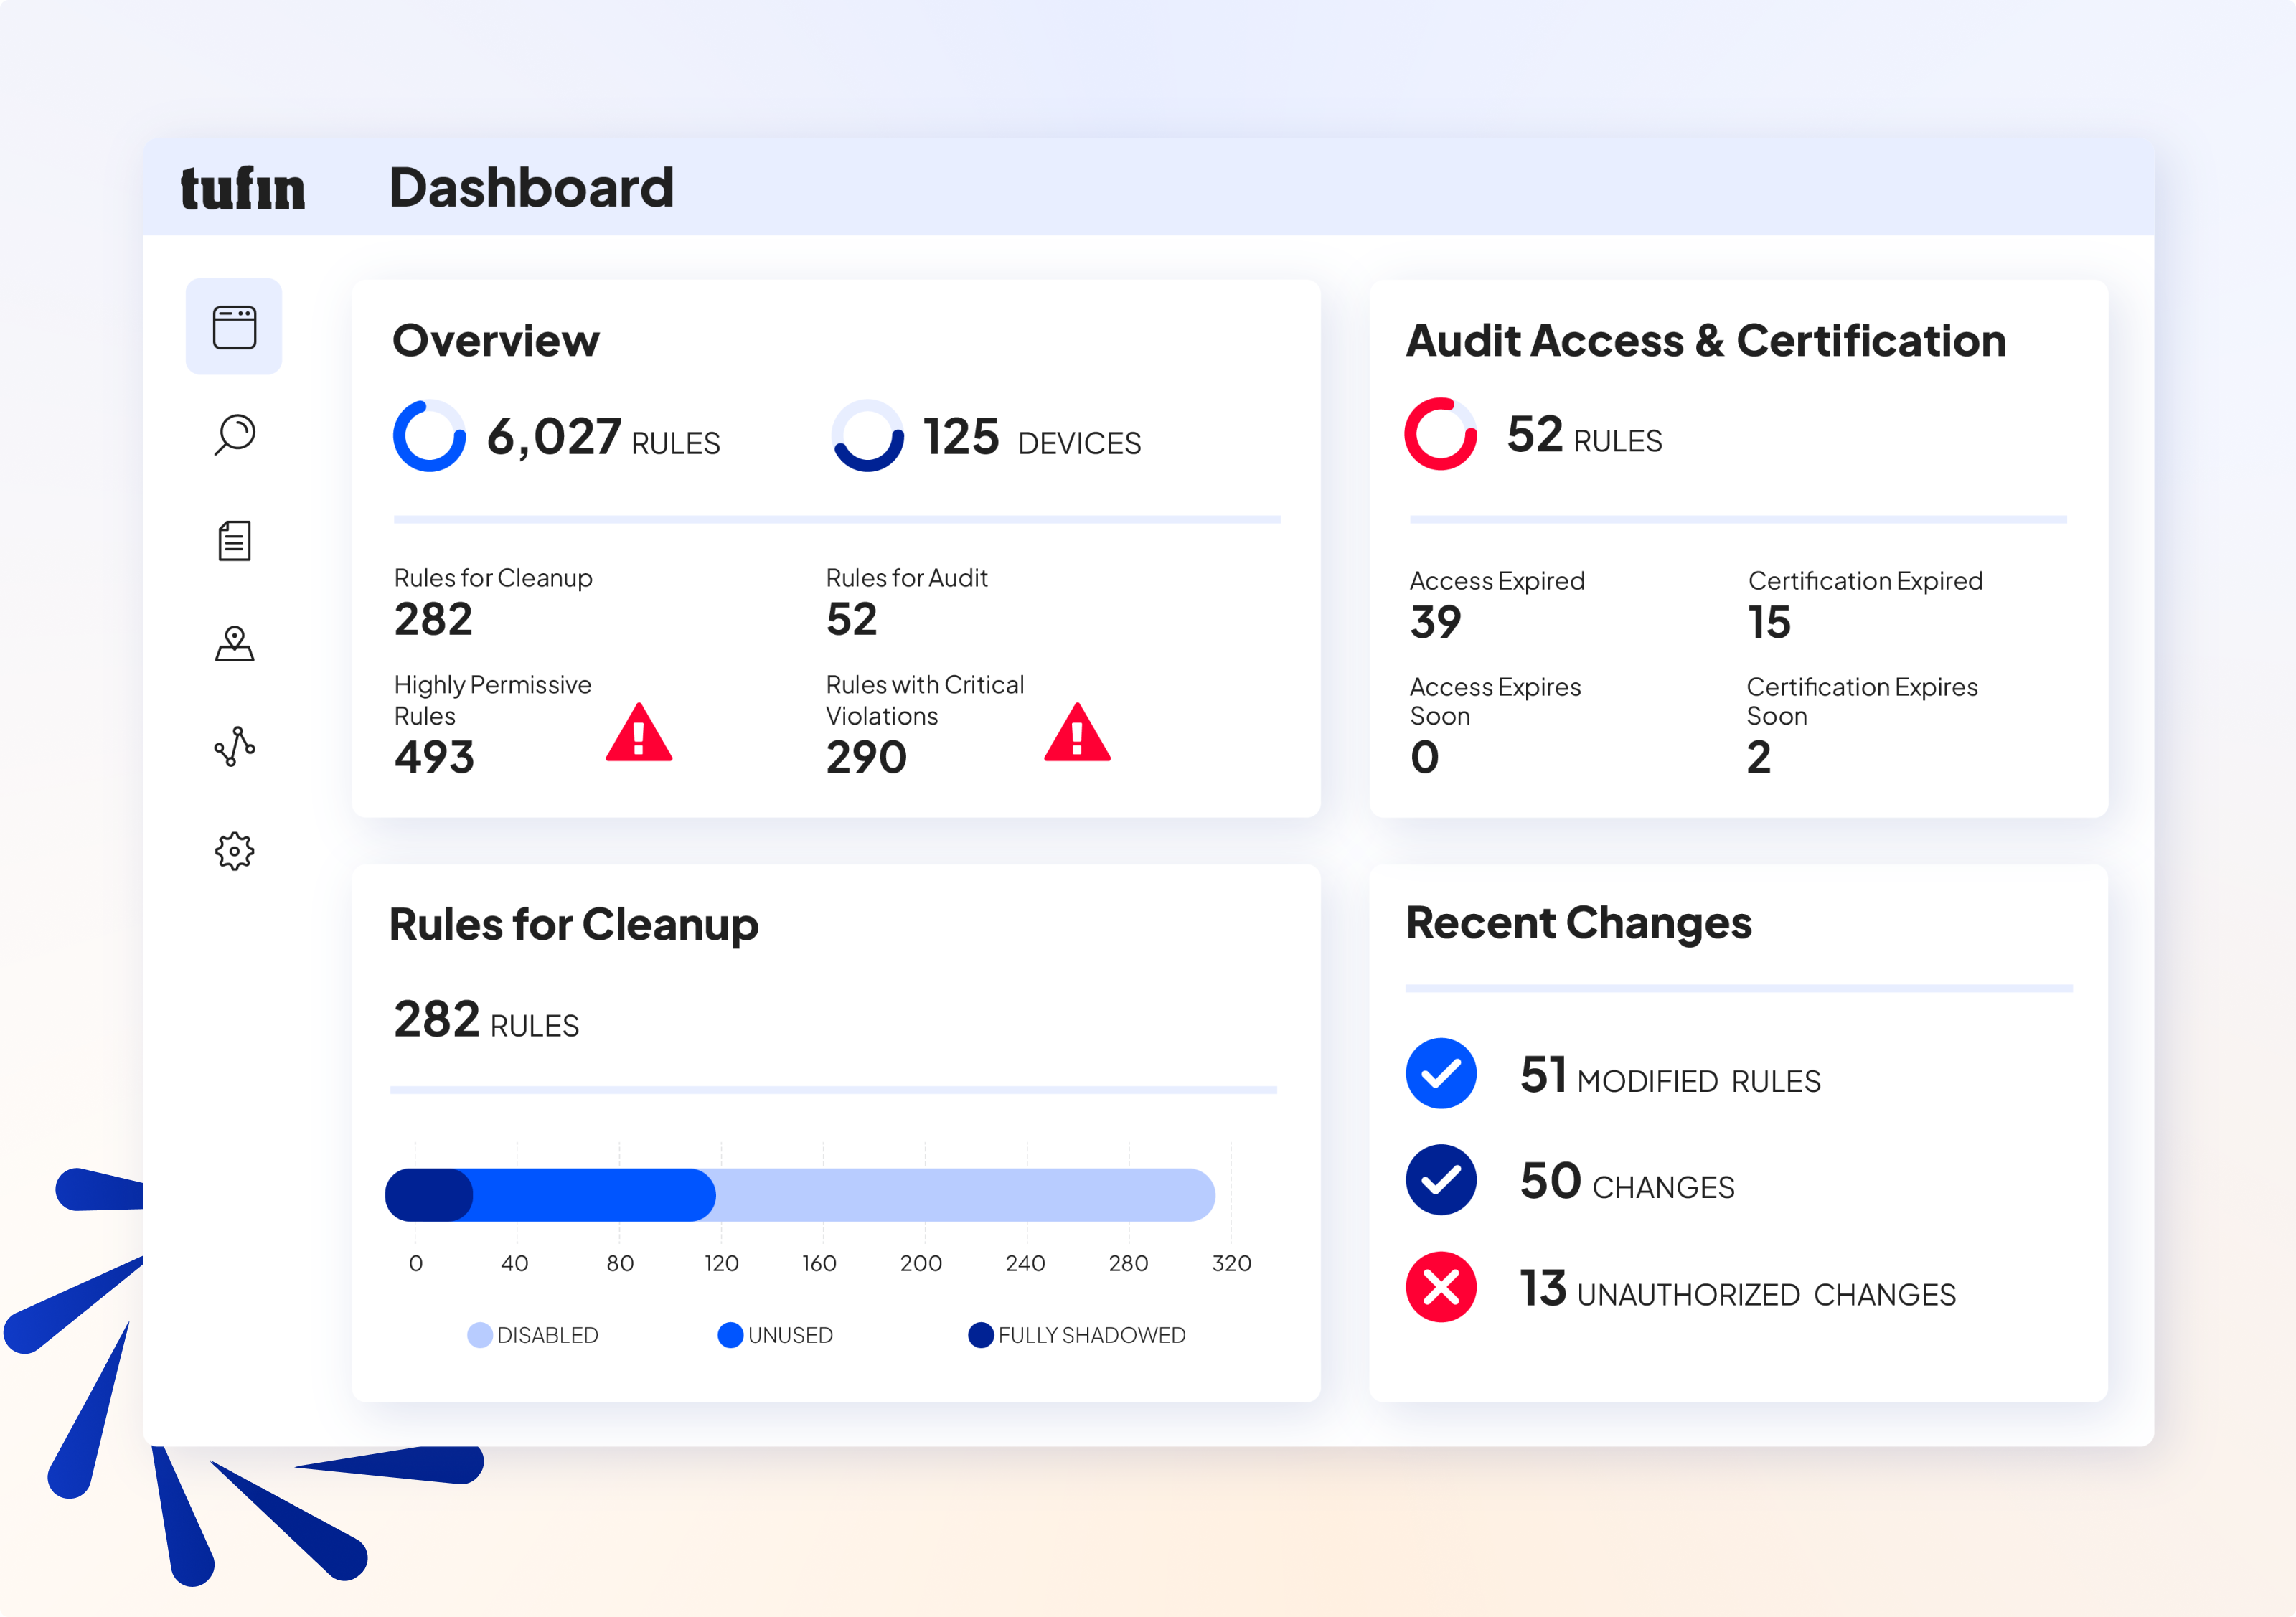Select the topology map icon in sidebar

click(x=234, y=644)
